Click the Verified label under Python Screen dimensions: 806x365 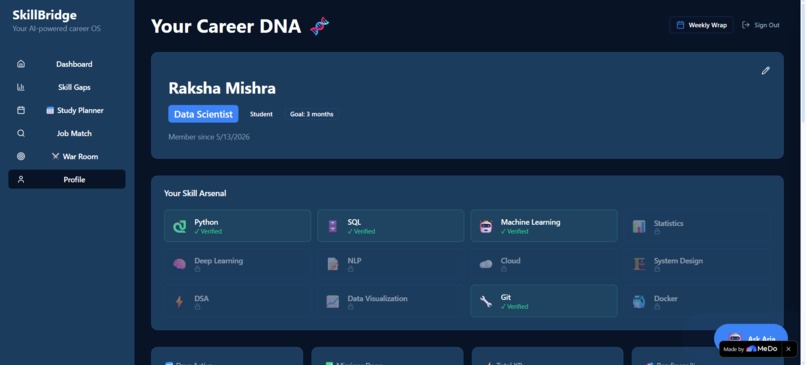208,232
